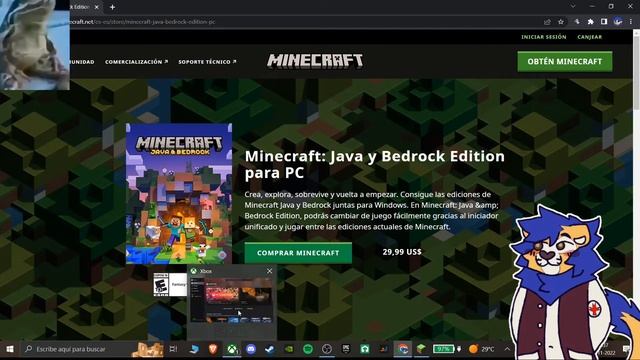Expand hidden system tray icons chevron
Screen dimensions: 640x360
[507, 349]
